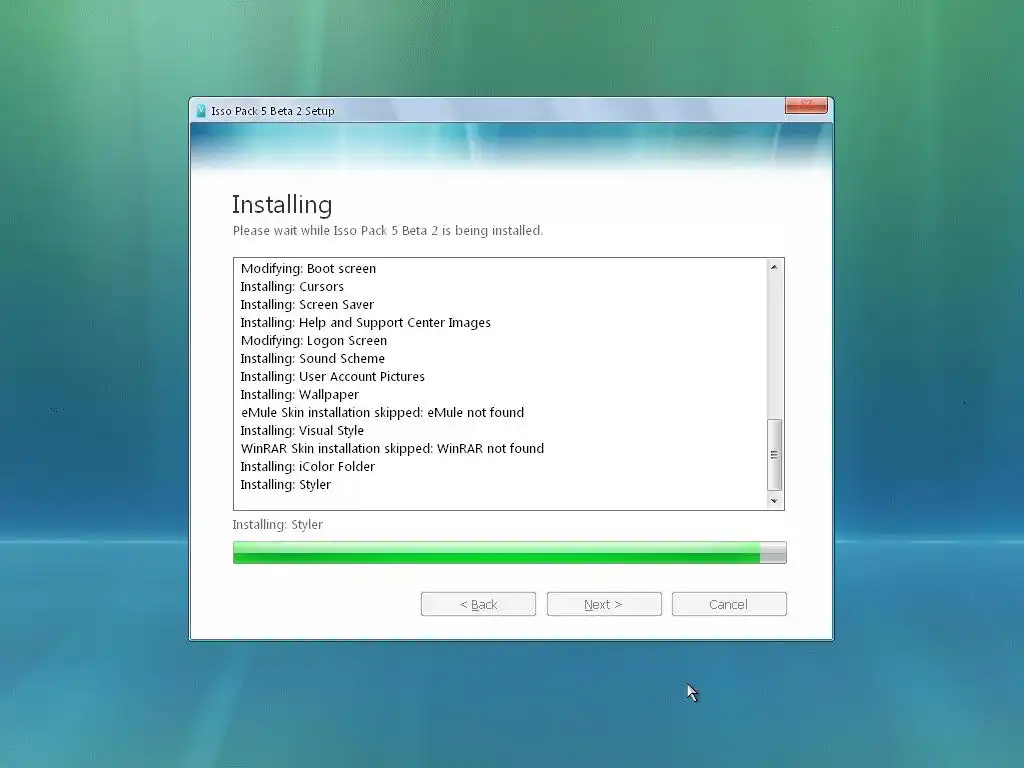The image size is (1024, 768).
Task: Click the scroll down arrow in the install log
Action: [774, 501]
